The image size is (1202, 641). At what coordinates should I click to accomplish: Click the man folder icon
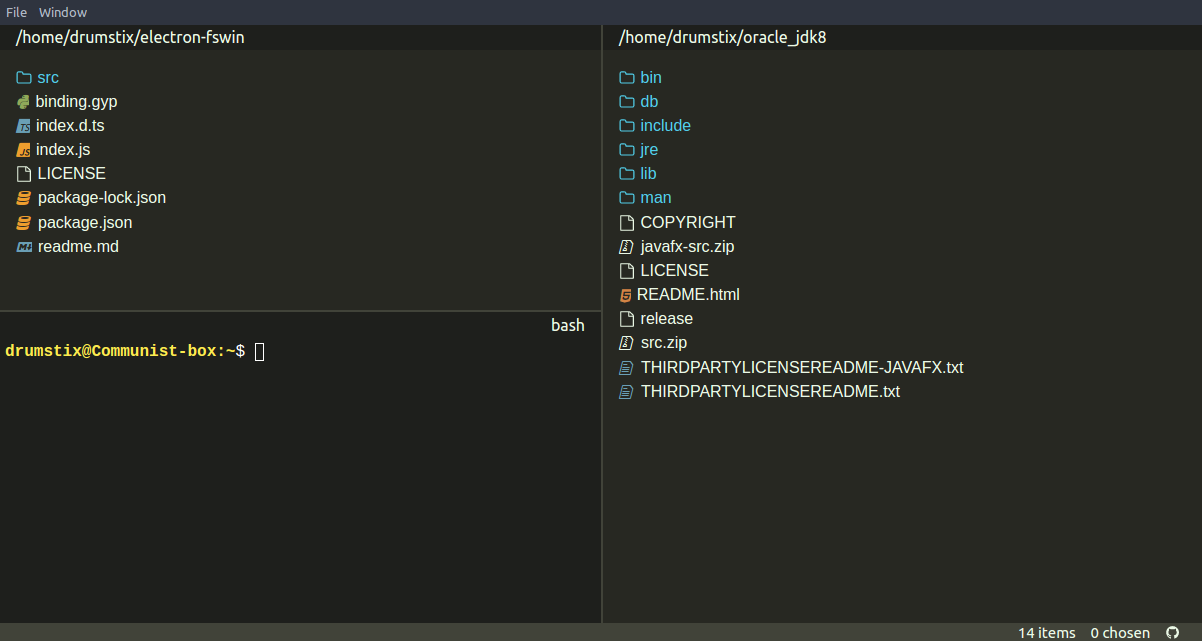627,197
